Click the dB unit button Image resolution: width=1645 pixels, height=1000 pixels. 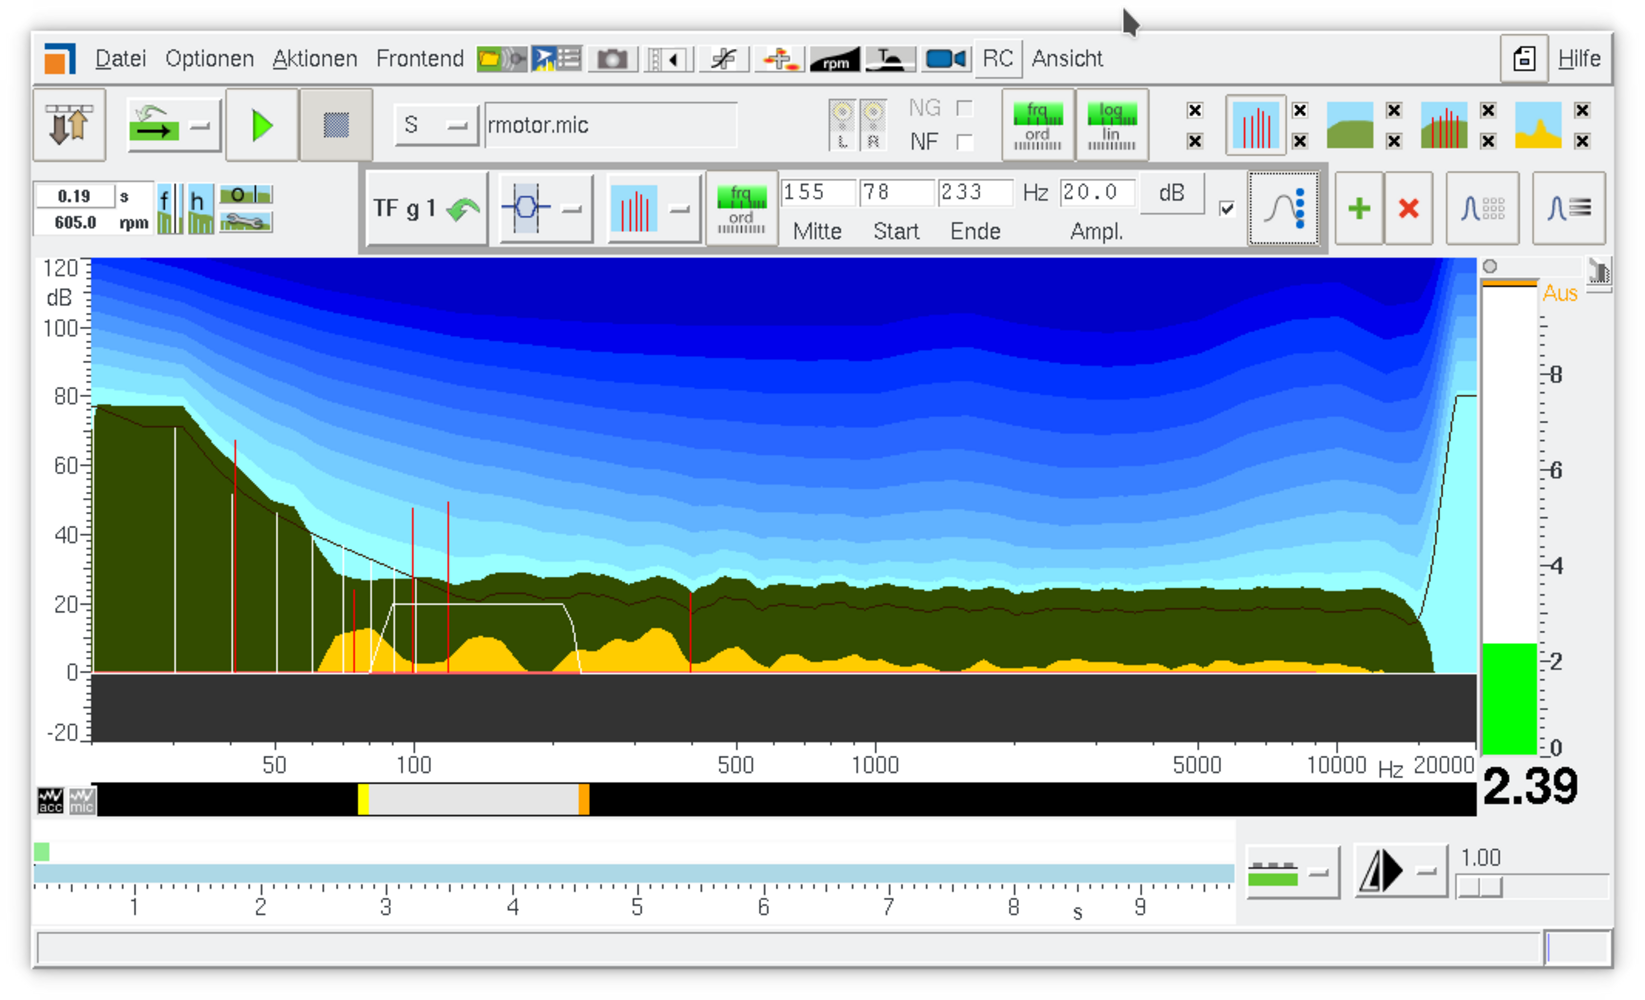point(1171,192)
